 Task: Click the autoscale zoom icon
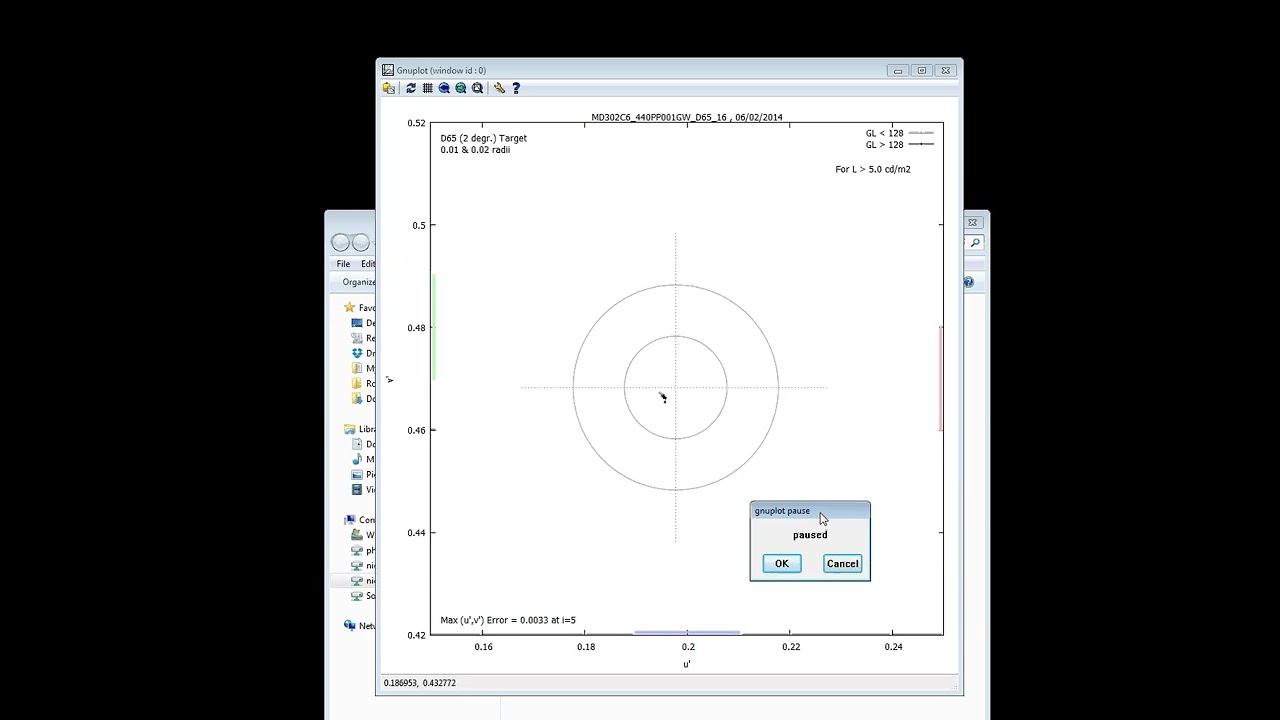click(478, 88)
